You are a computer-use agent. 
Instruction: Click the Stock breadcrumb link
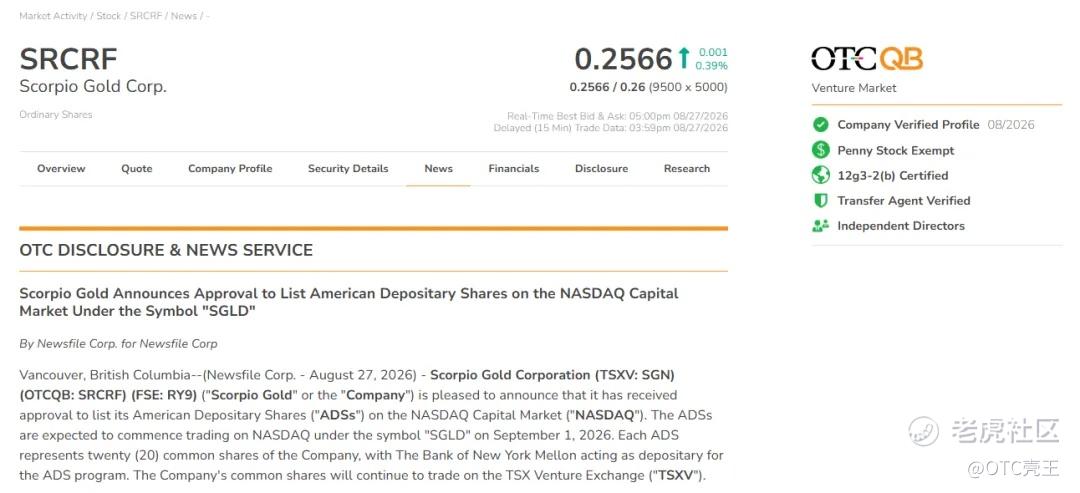pos(108,16)
